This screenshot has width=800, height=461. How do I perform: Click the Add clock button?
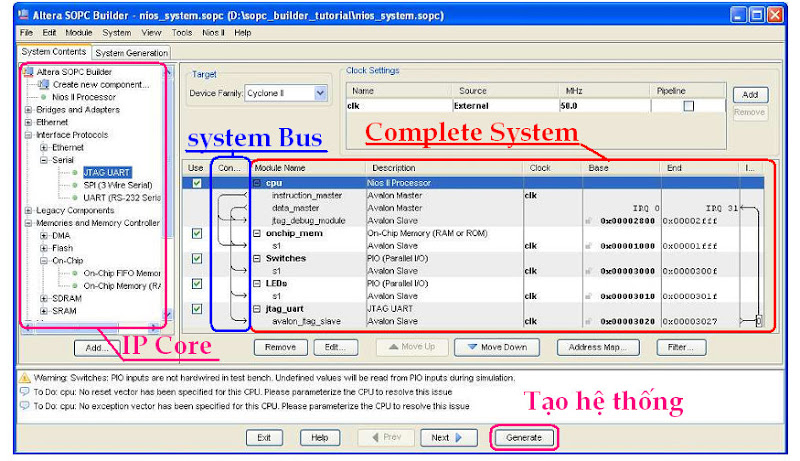pyautogui.click(x=750, y=95)
